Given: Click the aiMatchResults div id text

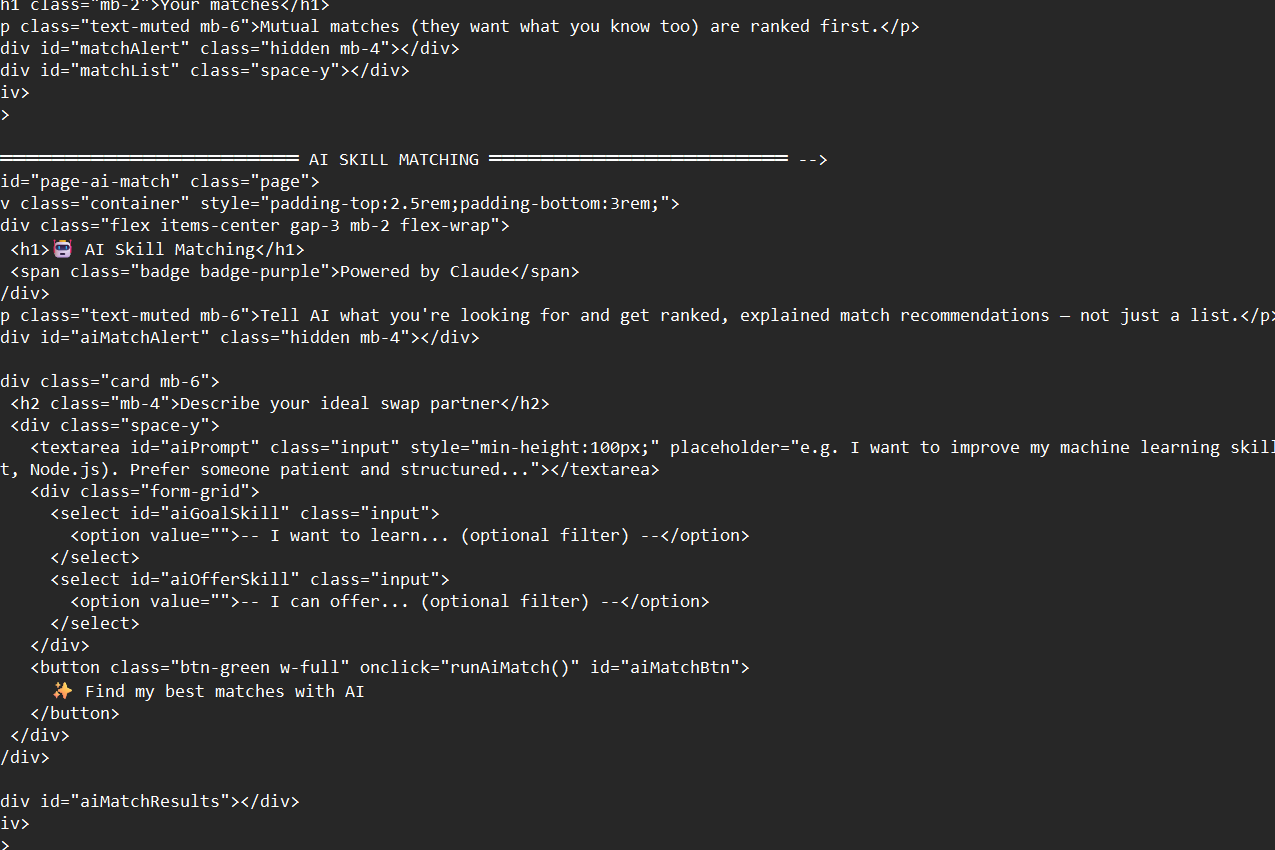Looking at the screenshot, I should click(x=150, y=801).
